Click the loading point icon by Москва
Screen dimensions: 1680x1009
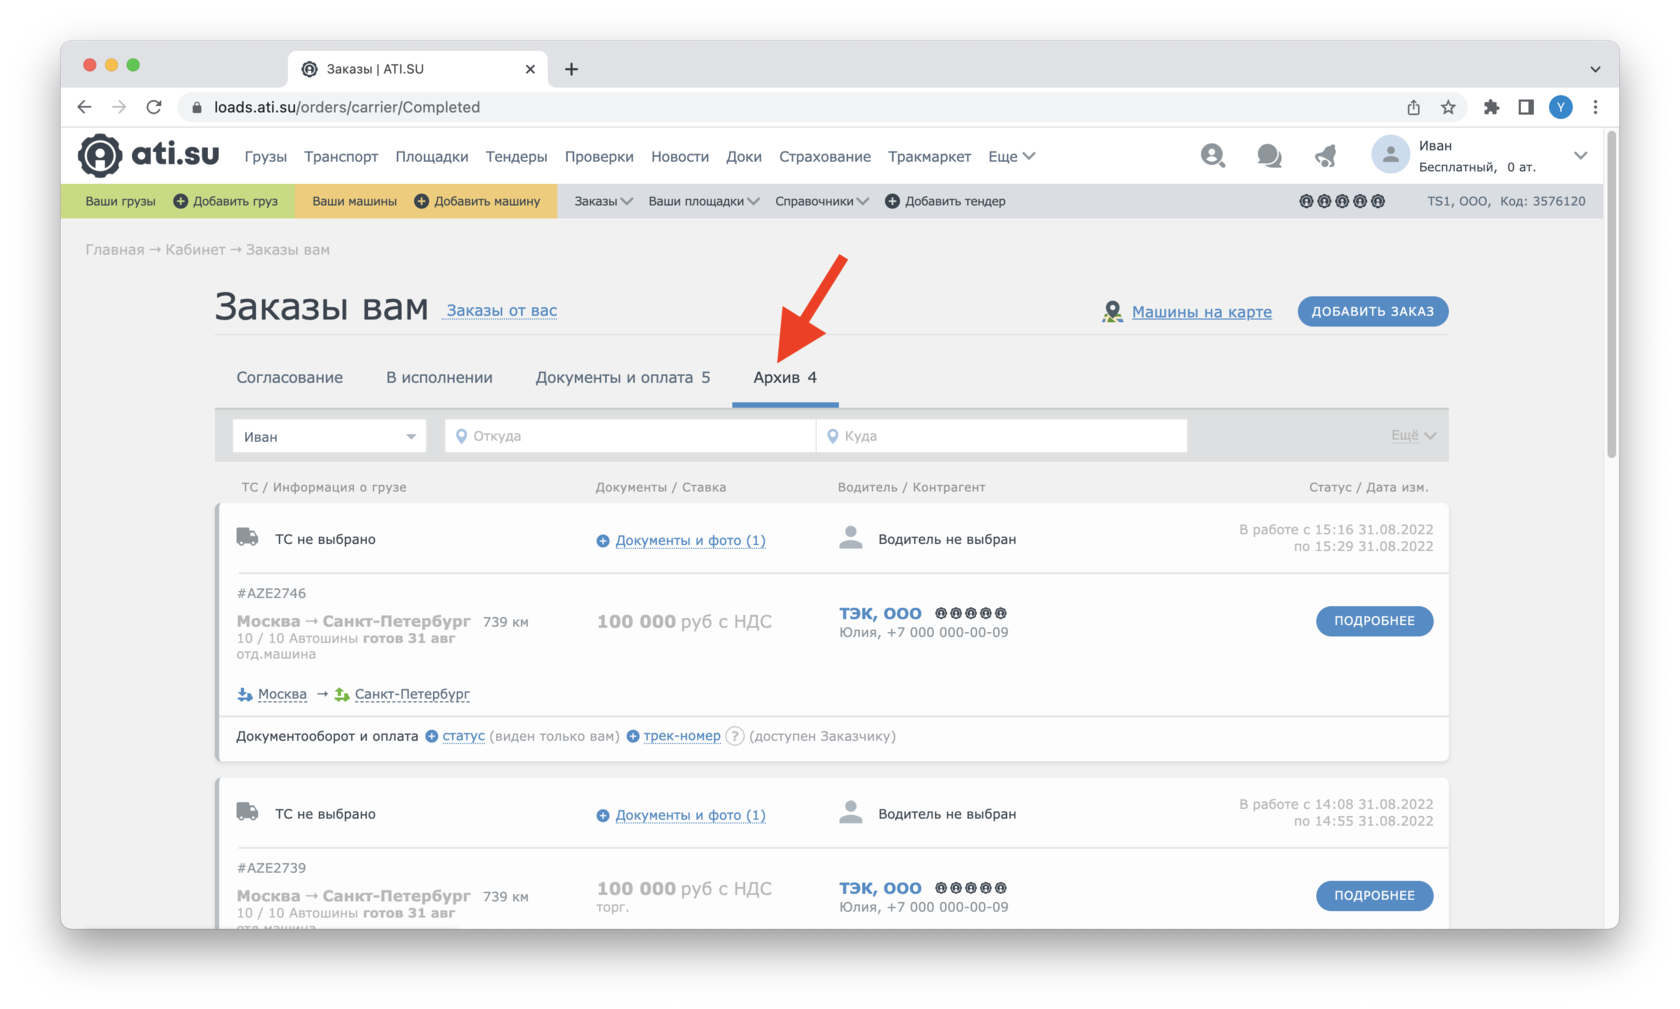(245, 694)
